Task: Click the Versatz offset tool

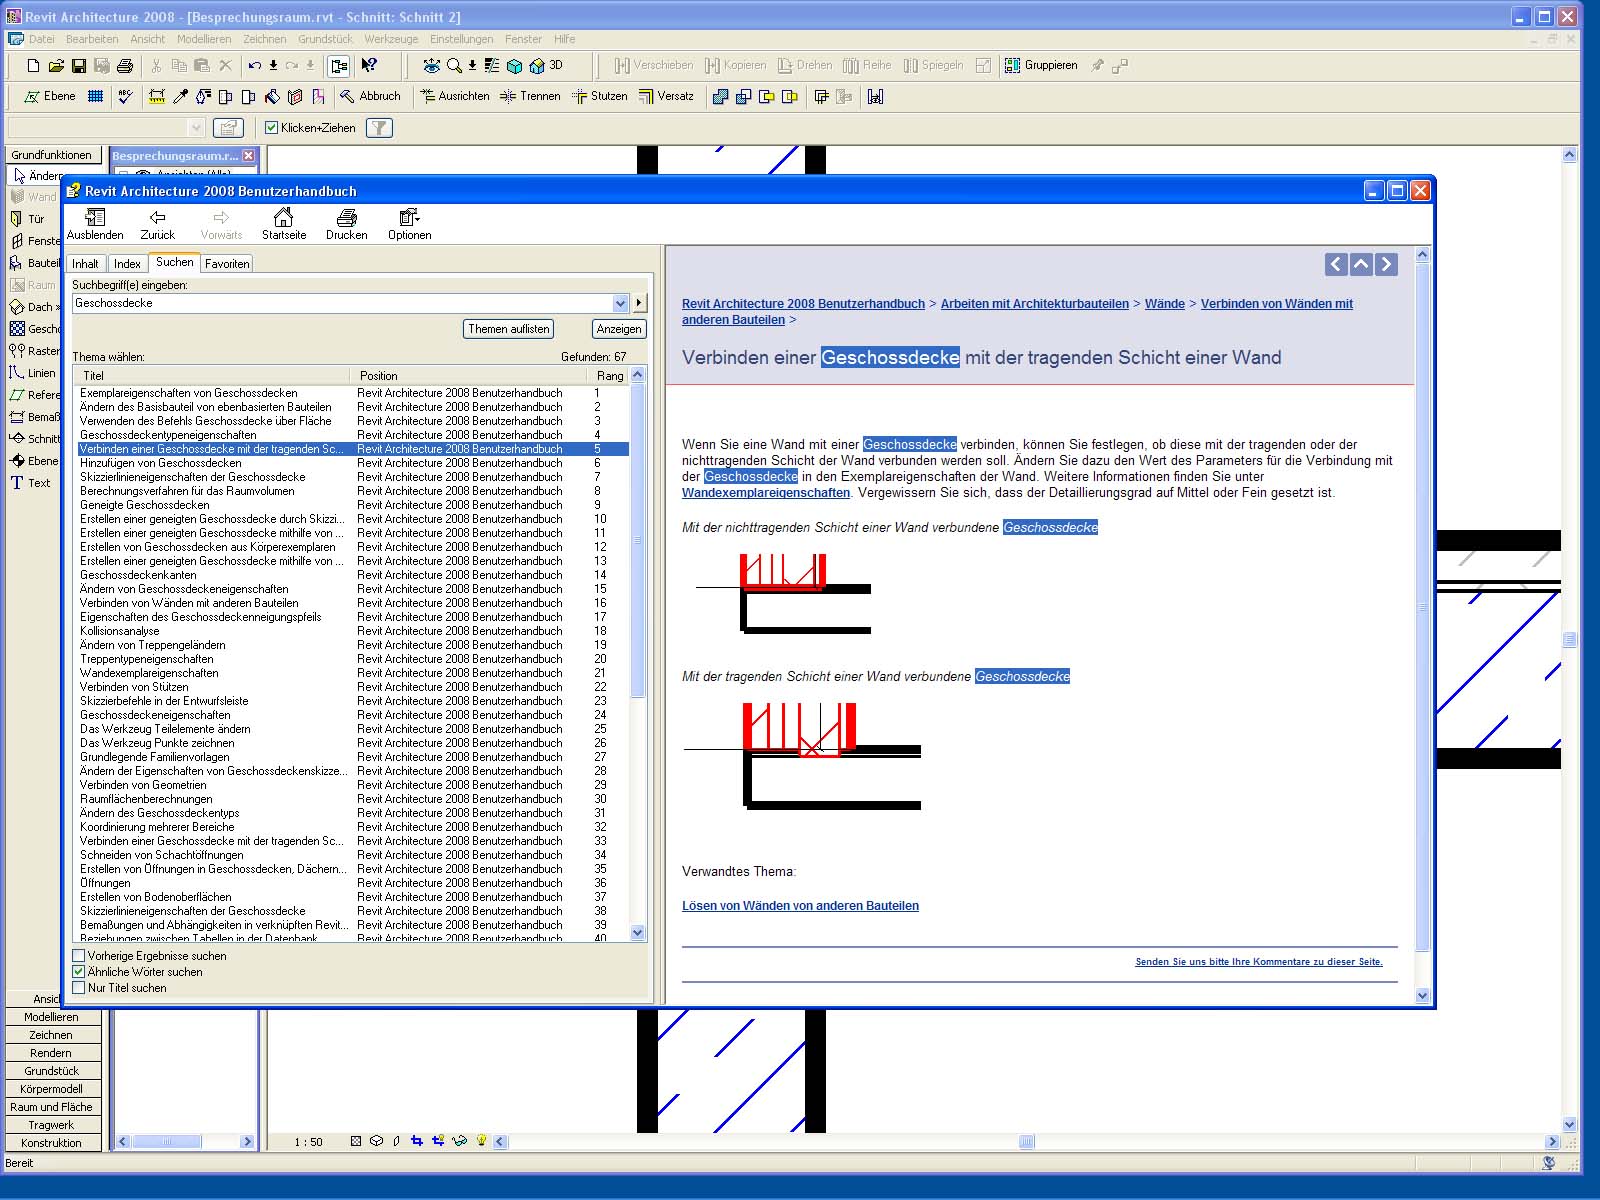Action: pyautogui.click(x=666, y=97)
